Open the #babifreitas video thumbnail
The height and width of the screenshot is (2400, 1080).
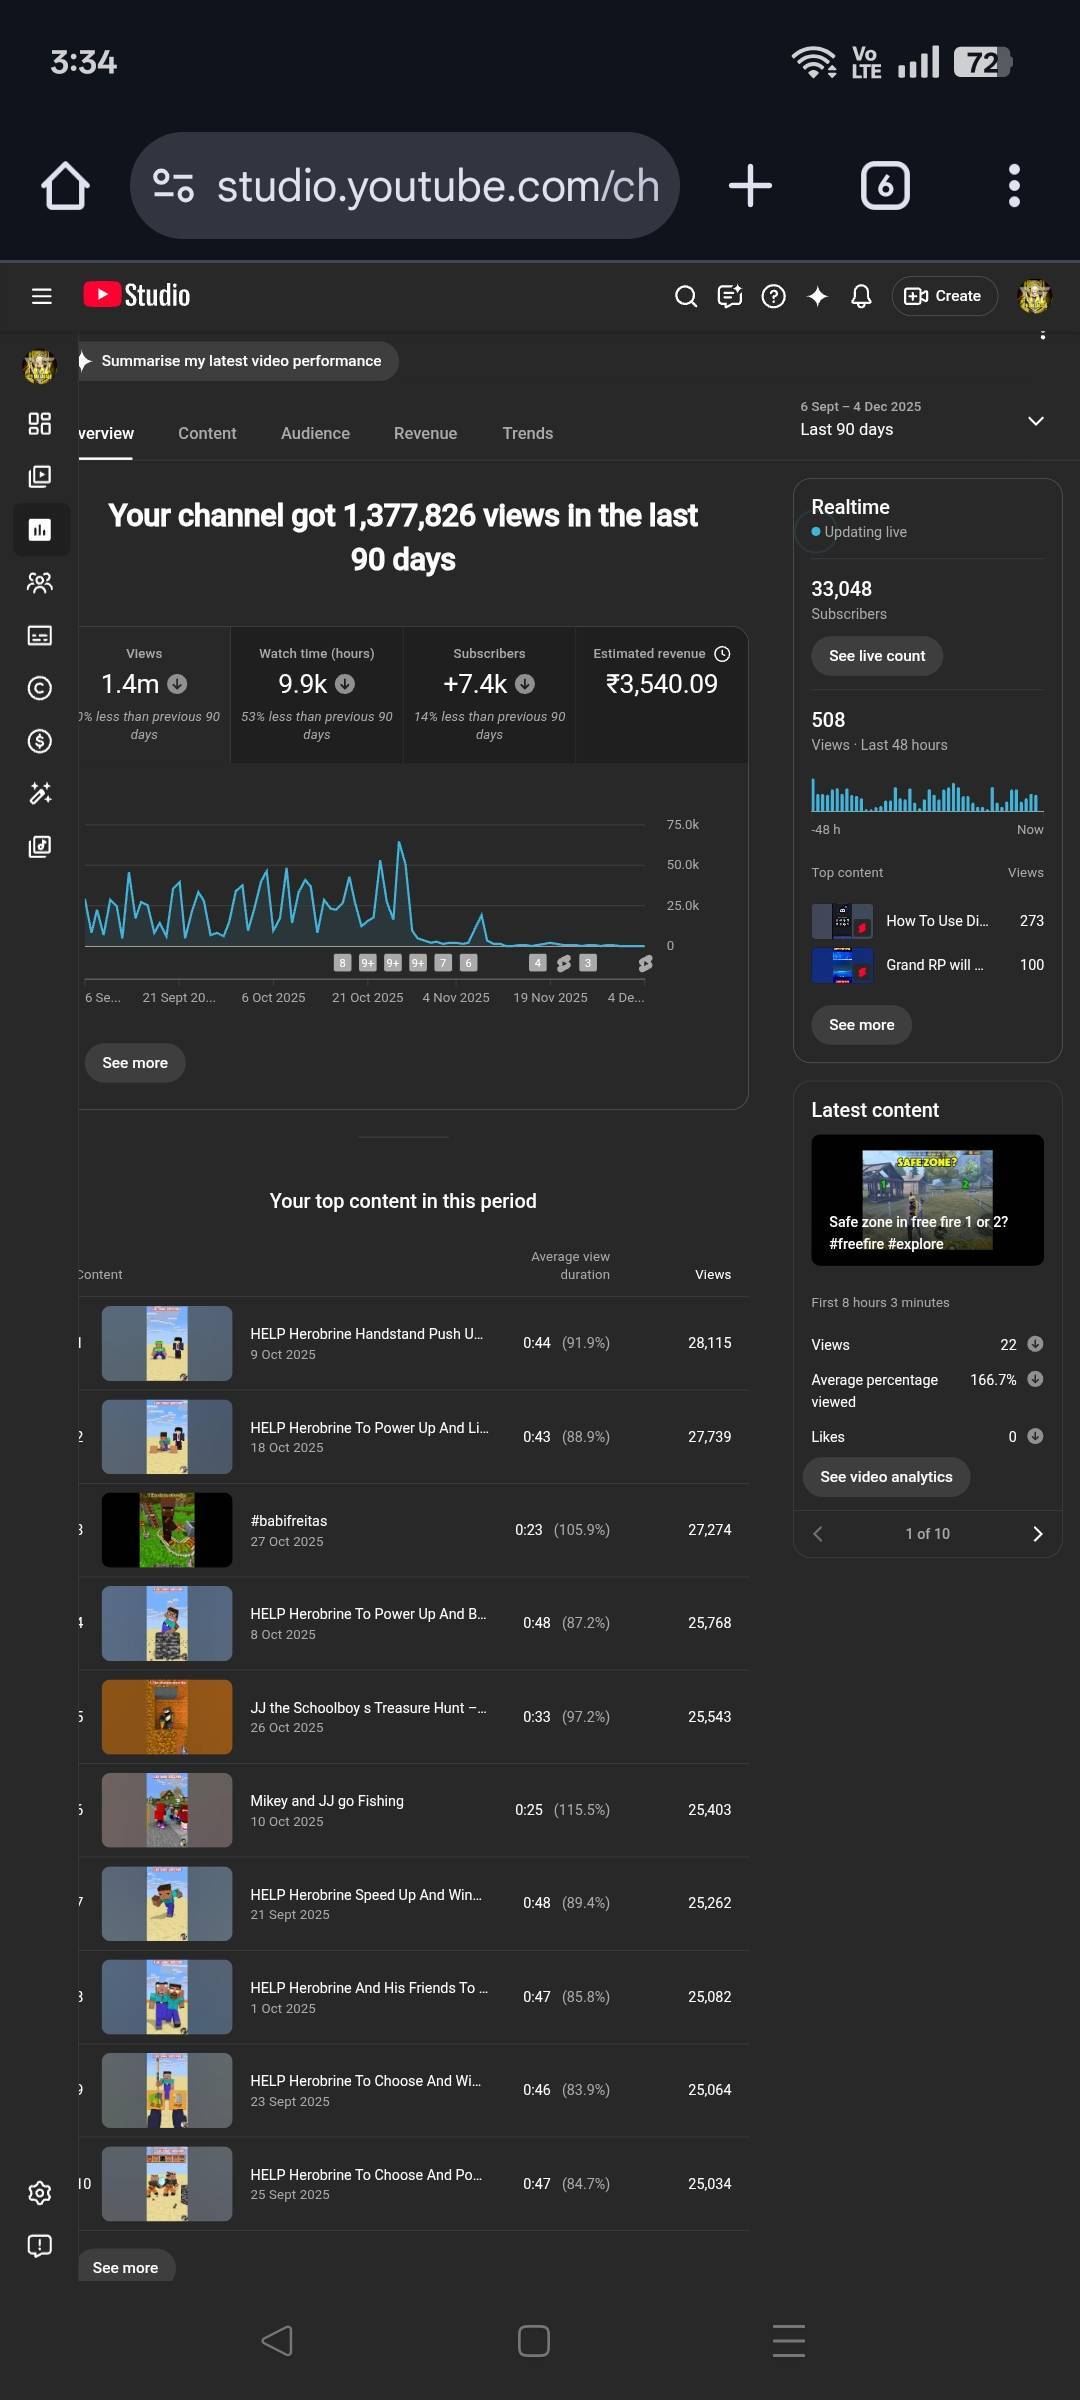[167, 1530]
